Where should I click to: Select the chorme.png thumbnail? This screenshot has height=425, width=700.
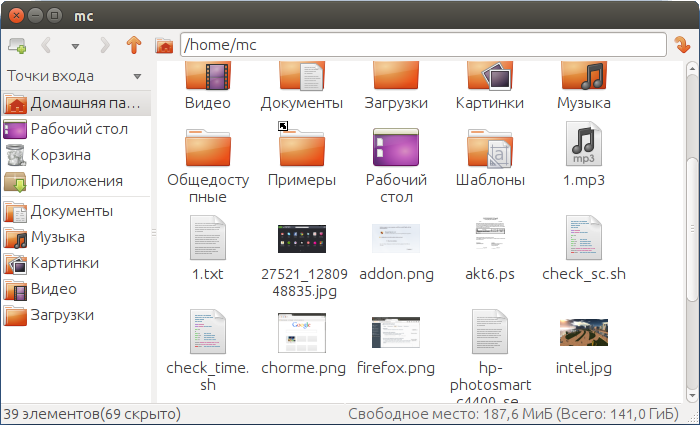[302, 333]
